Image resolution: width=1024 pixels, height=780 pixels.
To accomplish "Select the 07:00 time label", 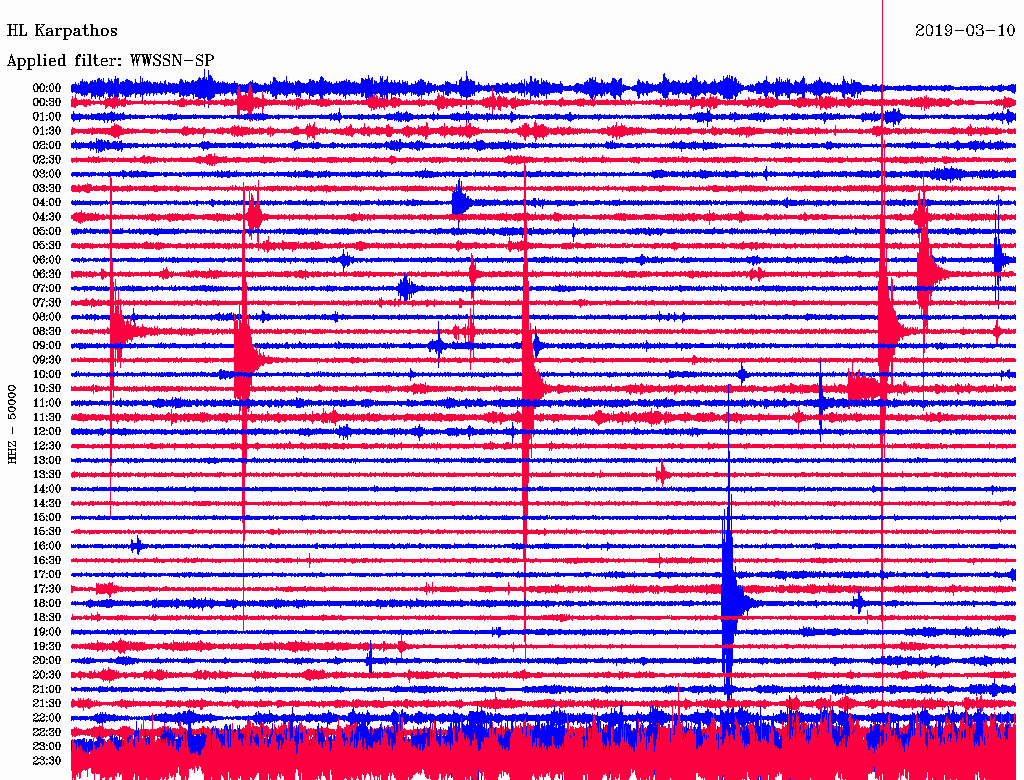I will (47, 288).
